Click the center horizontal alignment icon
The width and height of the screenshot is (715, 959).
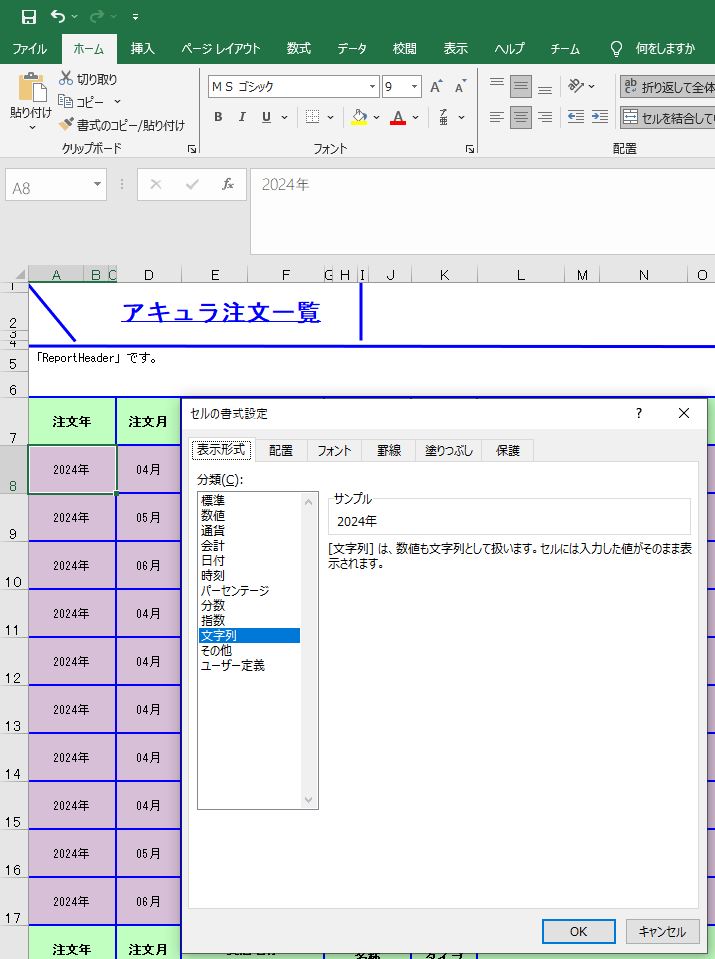[x=520, y=117]
